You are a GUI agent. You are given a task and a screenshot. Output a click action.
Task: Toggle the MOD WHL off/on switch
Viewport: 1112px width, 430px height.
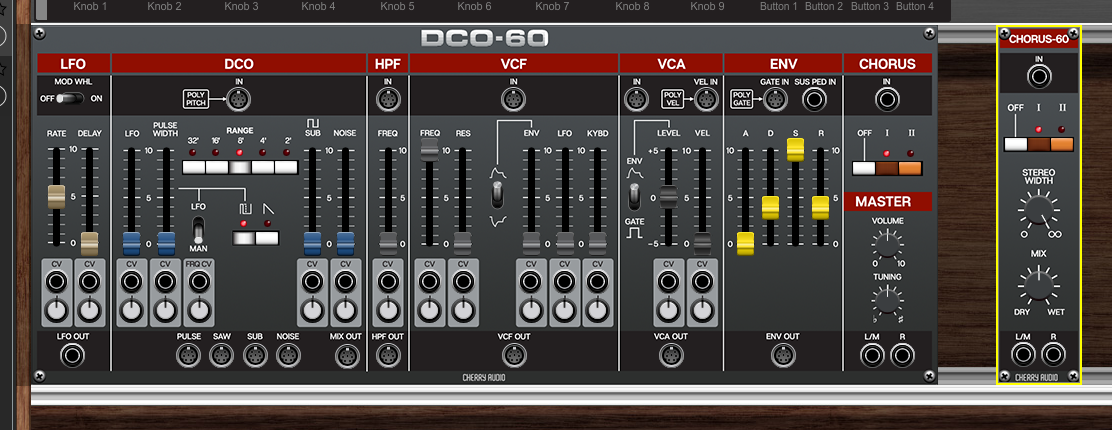[x=70, y=99]
